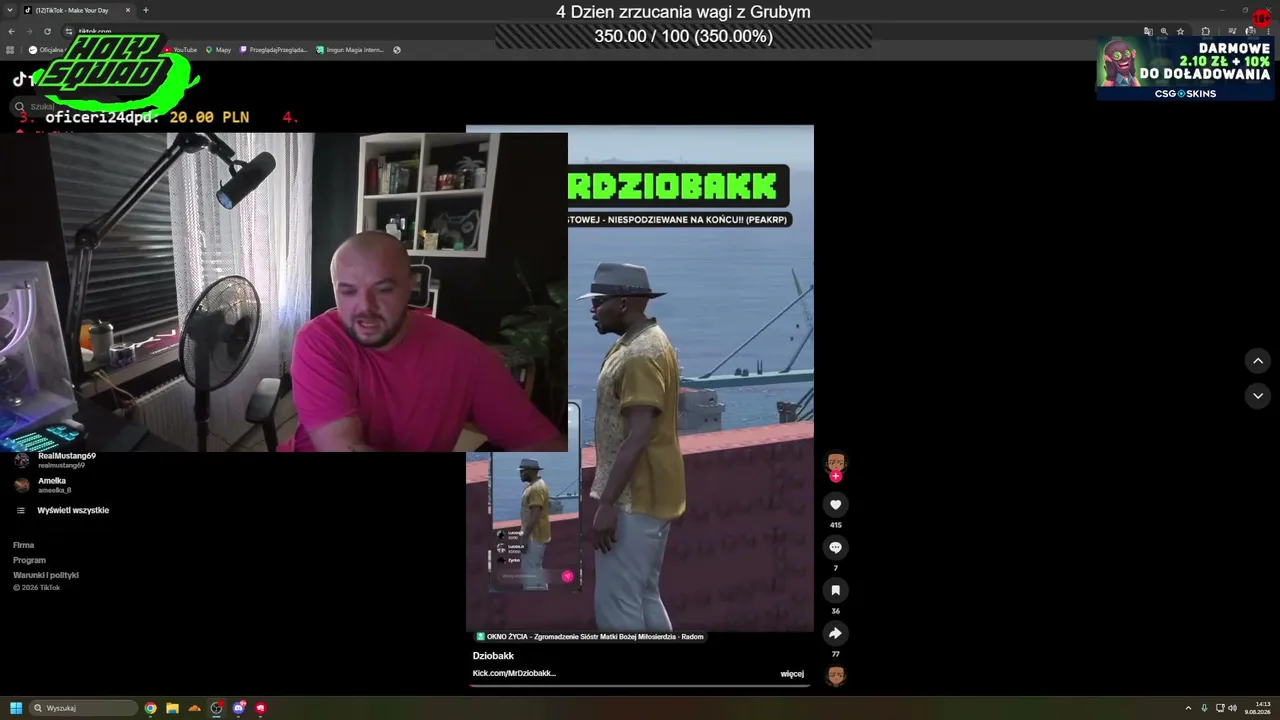1280x720 pixels.
Task: Open the Chrome apps grid in bookmarks bar
Action: coord(10,50)
